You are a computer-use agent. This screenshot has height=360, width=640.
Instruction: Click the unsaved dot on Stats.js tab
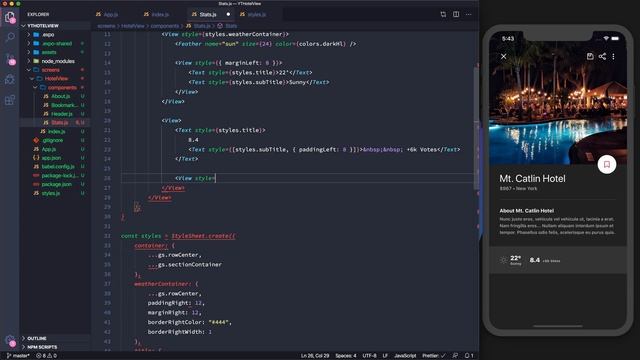tap(228, 14)
